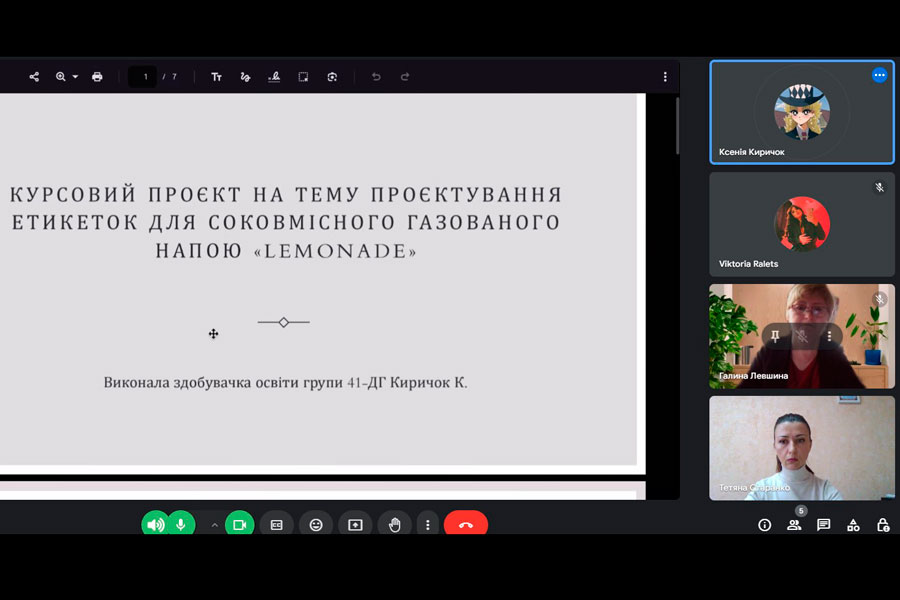Open more options on Галина Левшина tile
Screen dimensions: 900x600
829,336
